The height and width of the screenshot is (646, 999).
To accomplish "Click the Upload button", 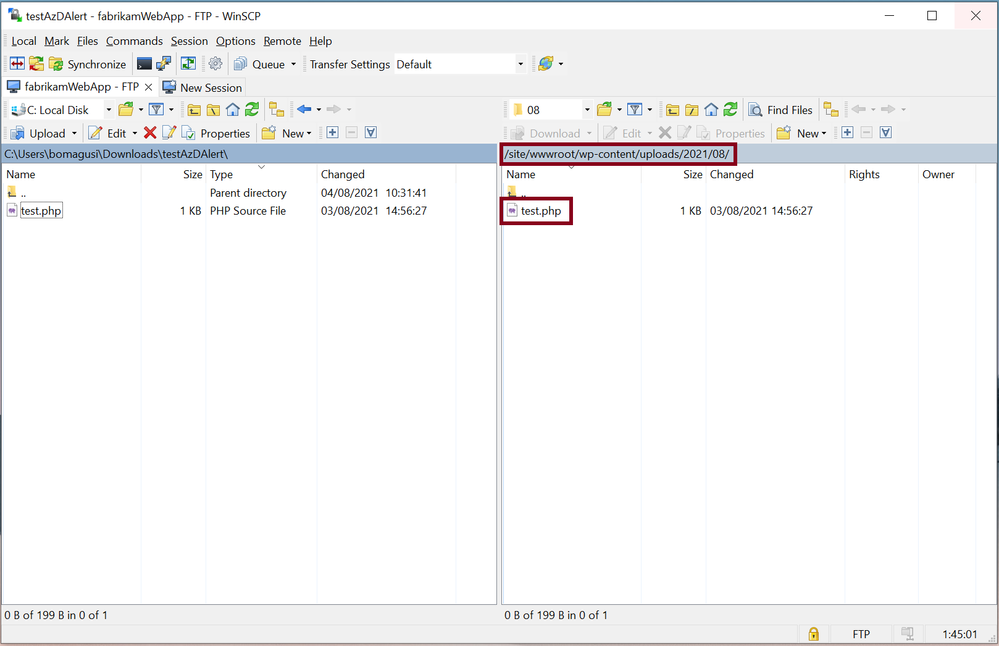I will pos(39,133).
